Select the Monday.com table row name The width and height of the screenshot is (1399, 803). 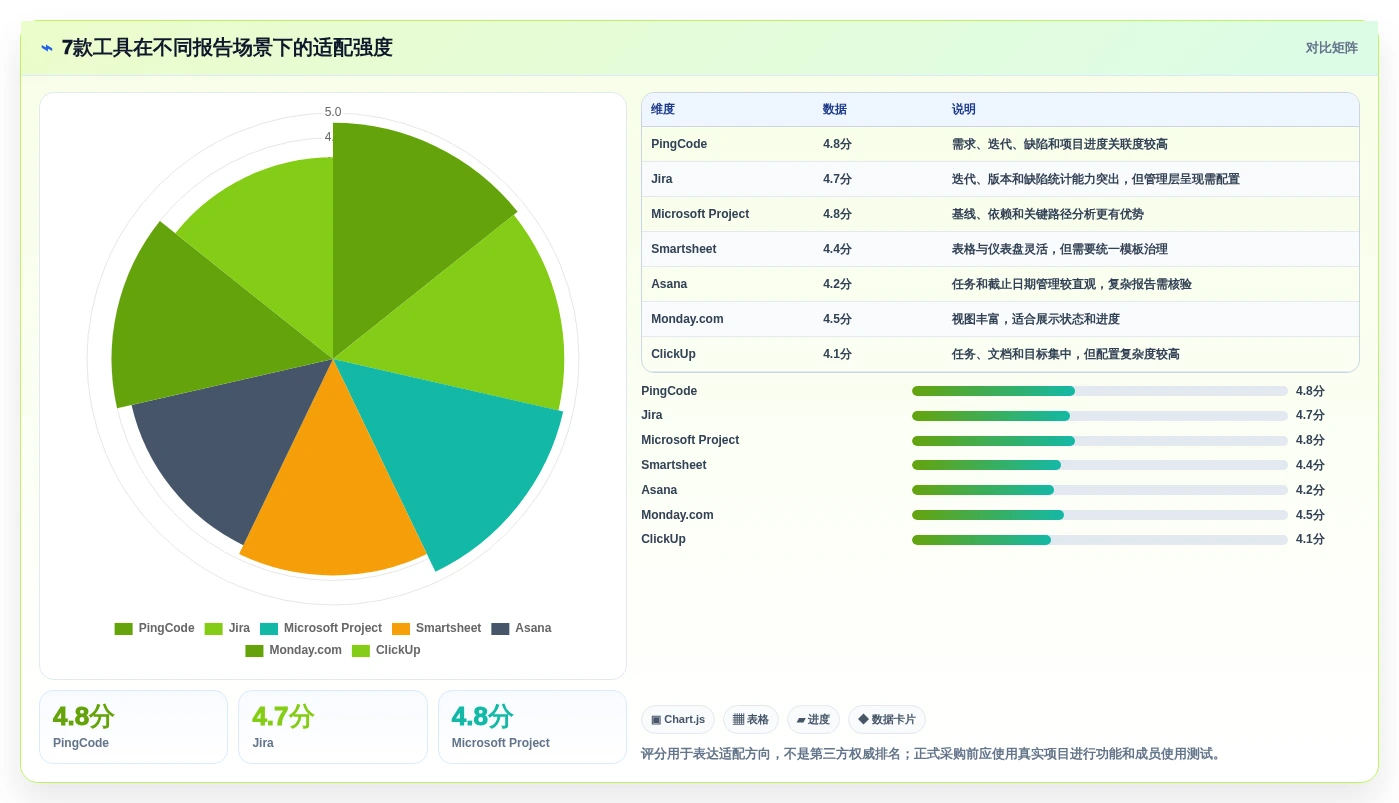pos(687,319)
